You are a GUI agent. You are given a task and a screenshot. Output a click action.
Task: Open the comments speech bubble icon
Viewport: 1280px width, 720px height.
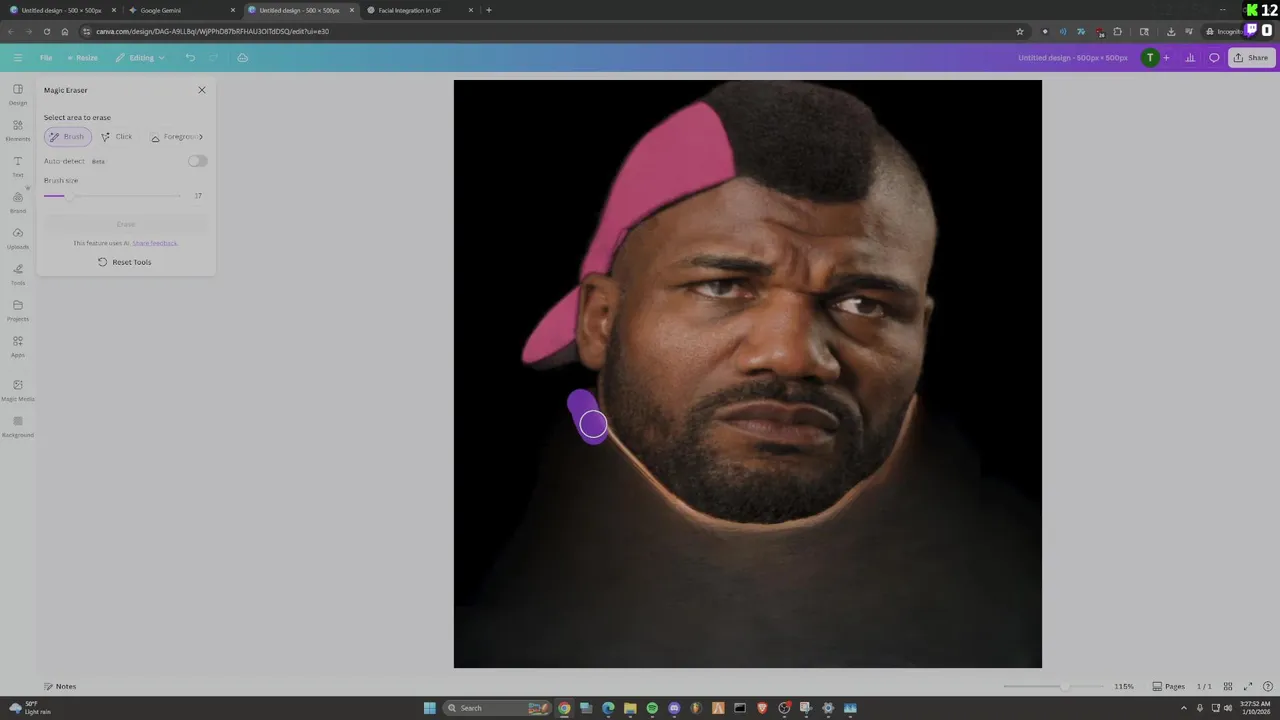pyautogui.click(x=1214, y=58)
